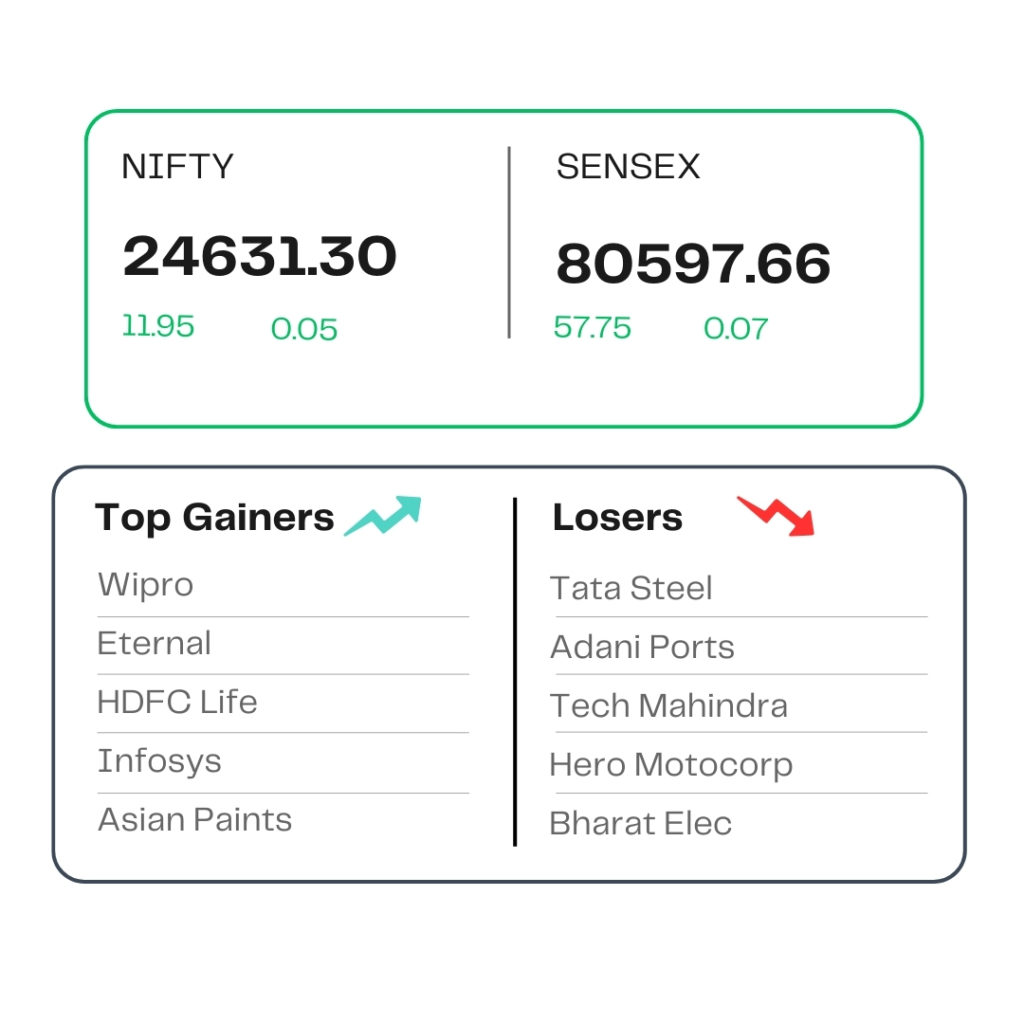Open the Eternal stock entry
The image size is (1024, 1024).
tap(154, 643)
